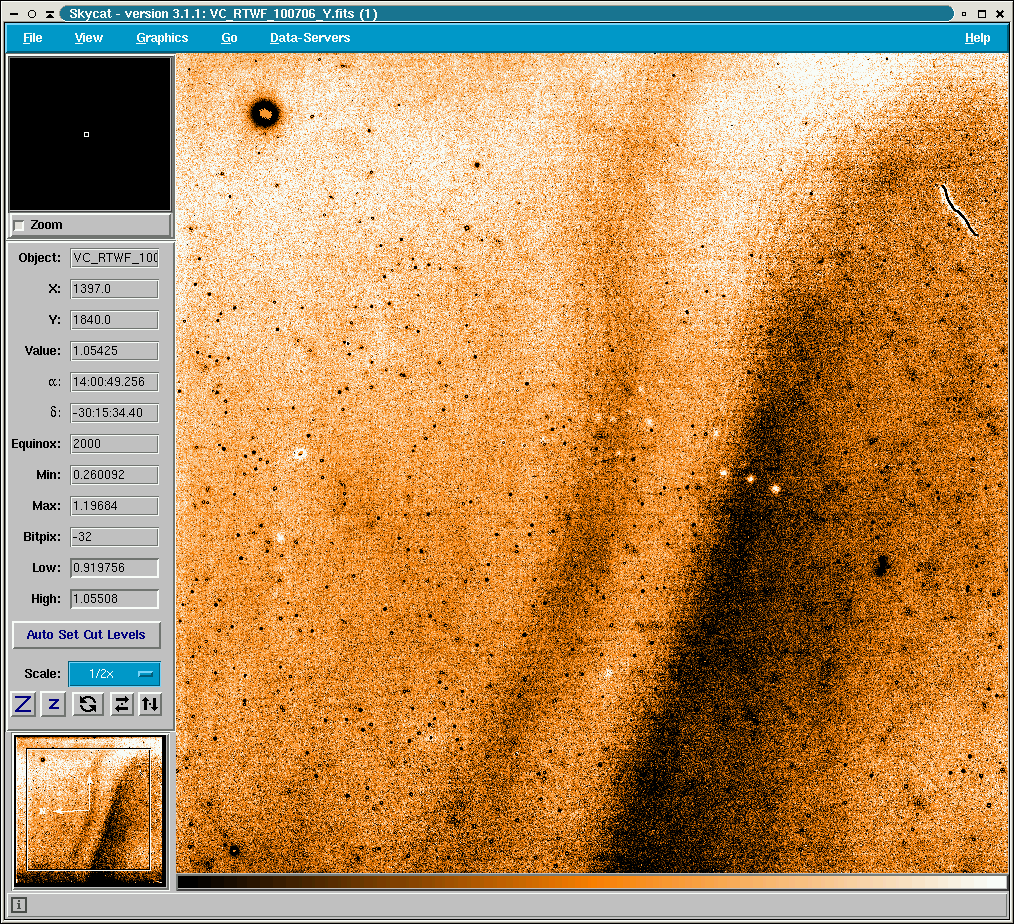Click the large Z zoom-in button
1014x924 pixels.
click(x=24, y=704)
